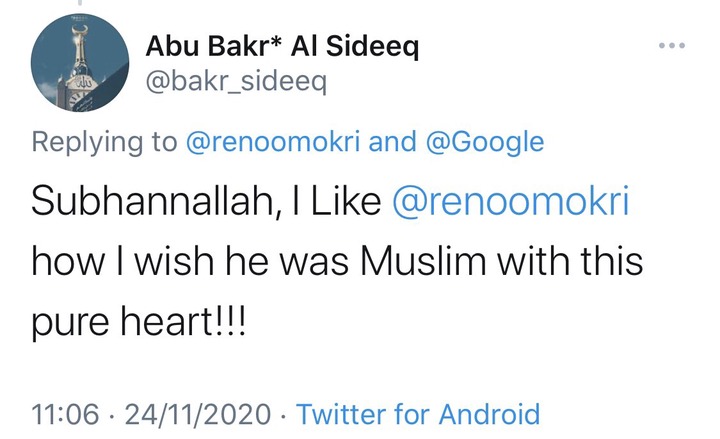Image resolution: width=720 pixels, height=439 pixels.
Task: Open the @bakr_sideeq handle profile
Action: coord(236,82)
